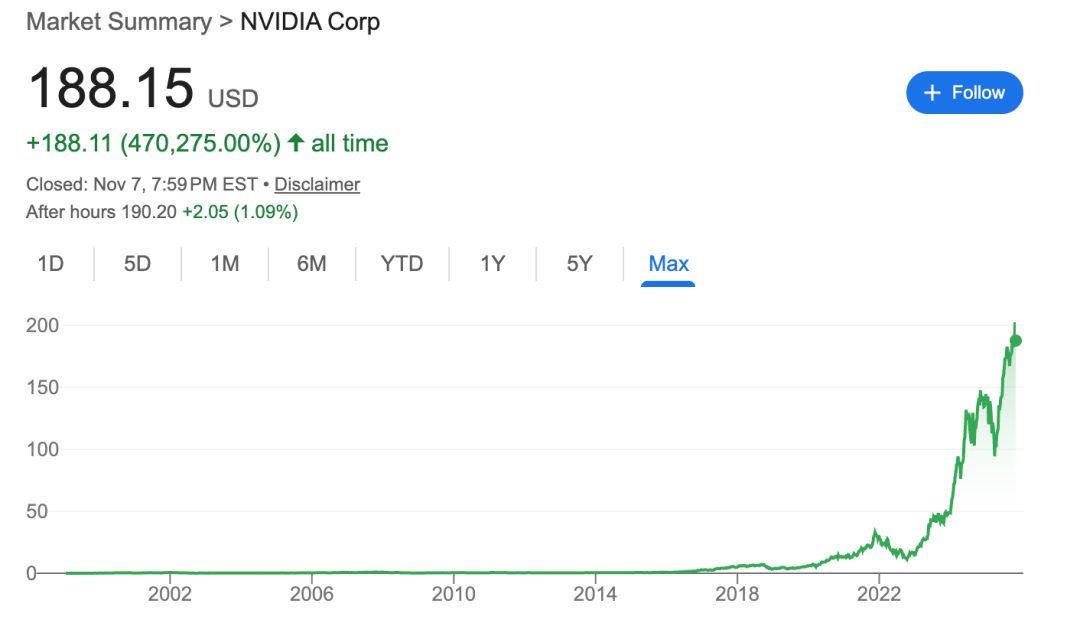Viewport: 1080px width, 623px height.
Task: Click the green up arrow icon
Action: point(295,143)
